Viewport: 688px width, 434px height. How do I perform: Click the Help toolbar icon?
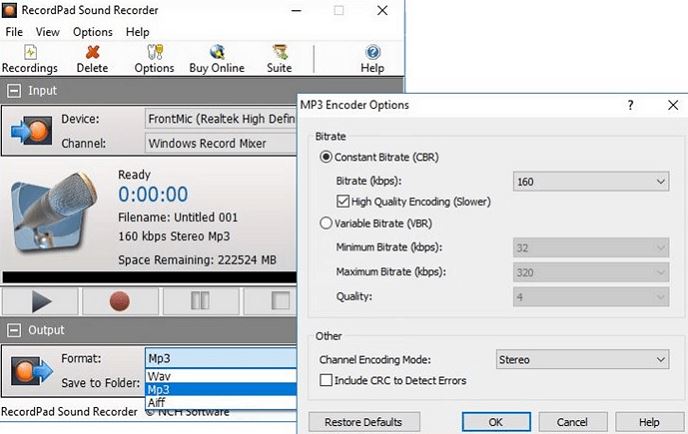pos(373,59)
